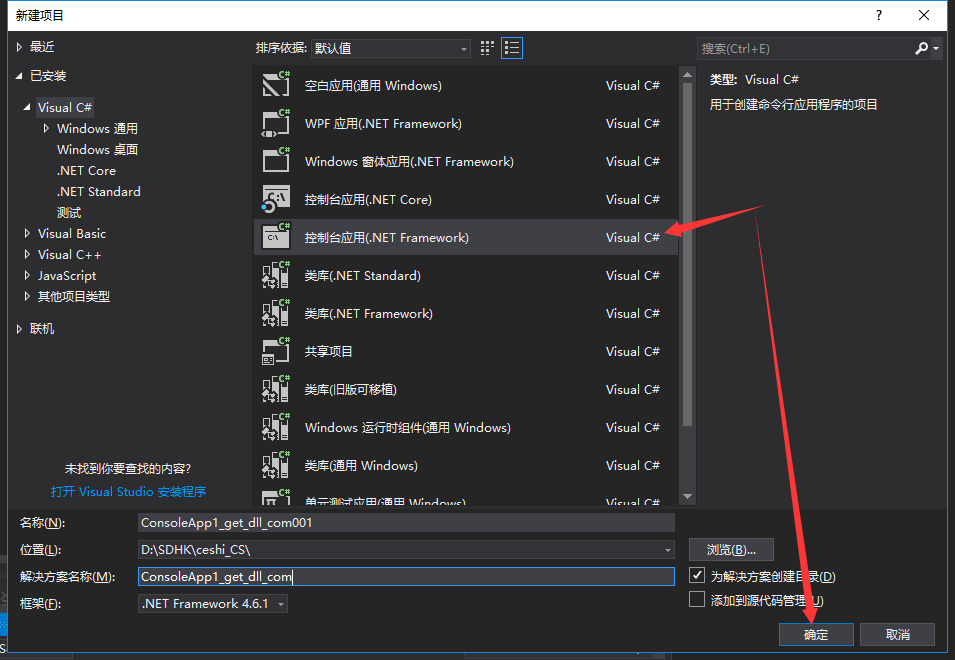Image resolution: width=955 pixels, height=660 pixels.
Task: Open the Visual Studio 安装程序 link
Action: point(128,491)
